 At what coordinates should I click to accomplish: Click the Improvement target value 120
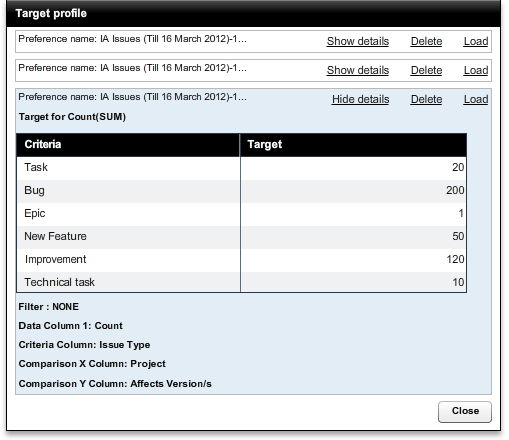(x=455, y=259)
